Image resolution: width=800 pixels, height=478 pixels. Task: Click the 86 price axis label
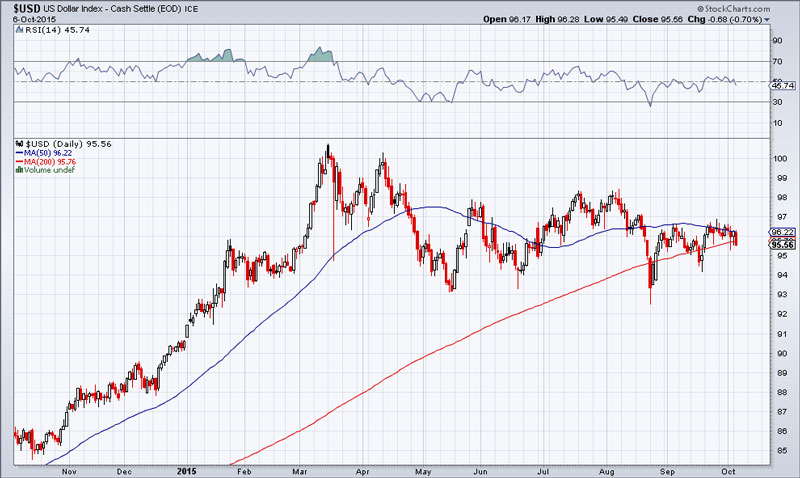click(782, 431)
